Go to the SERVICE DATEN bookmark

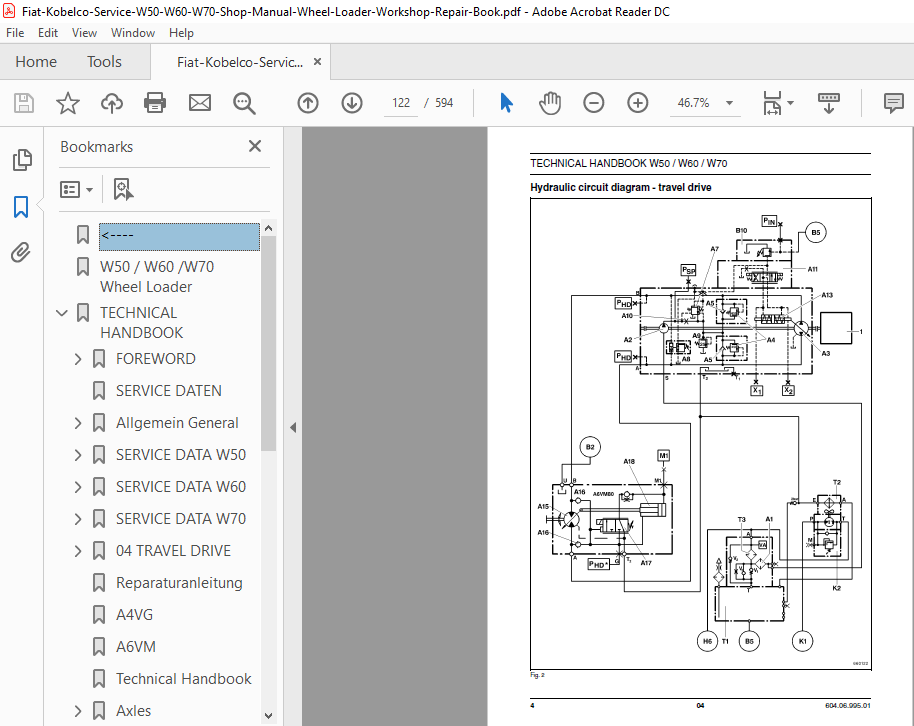point(168,391)
